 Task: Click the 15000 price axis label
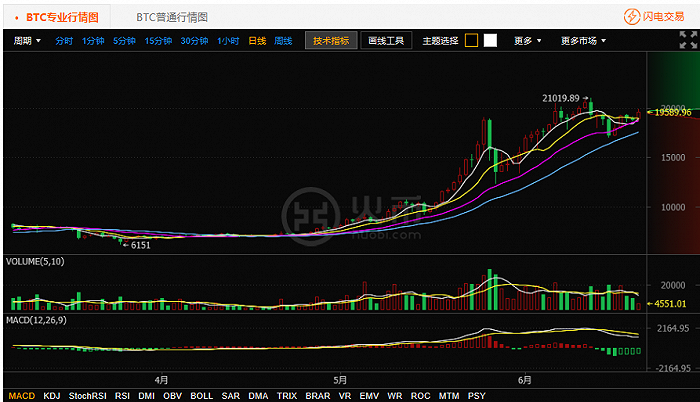(x=673, y=158)
